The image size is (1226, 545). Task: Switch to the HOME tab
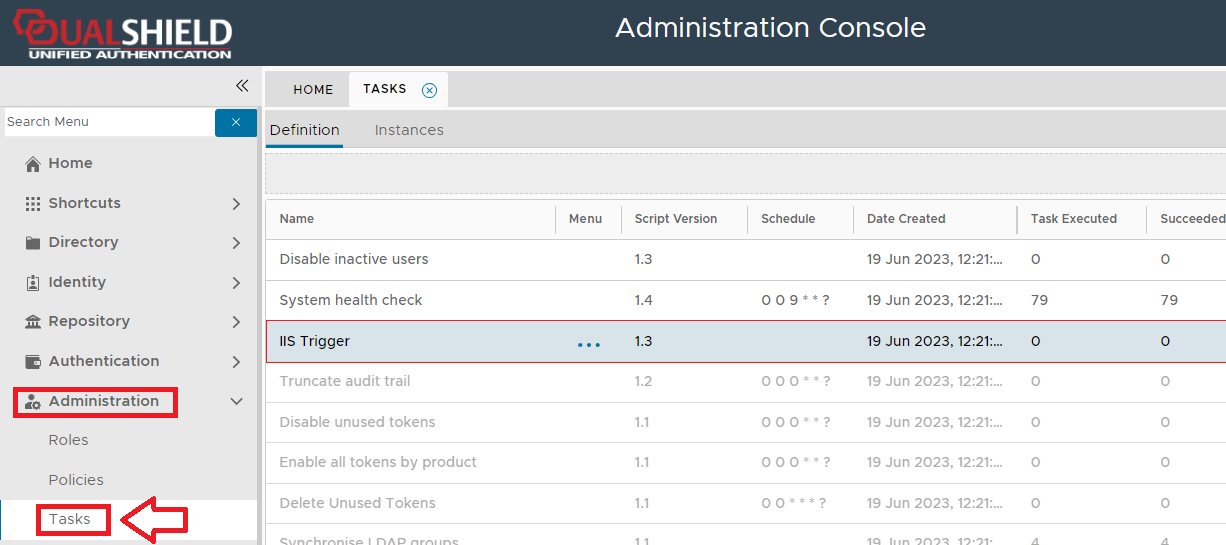tap(313, 90)
